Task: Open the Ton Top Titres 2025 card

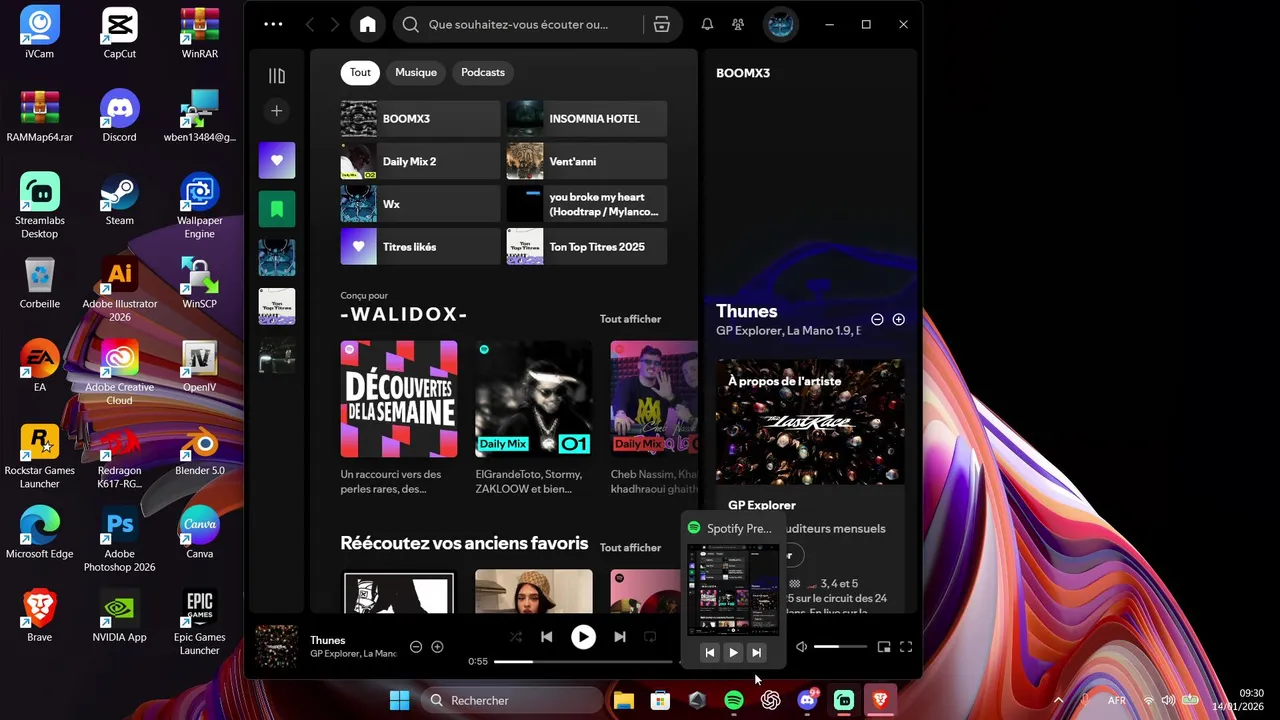Action: tap(587, 247)
